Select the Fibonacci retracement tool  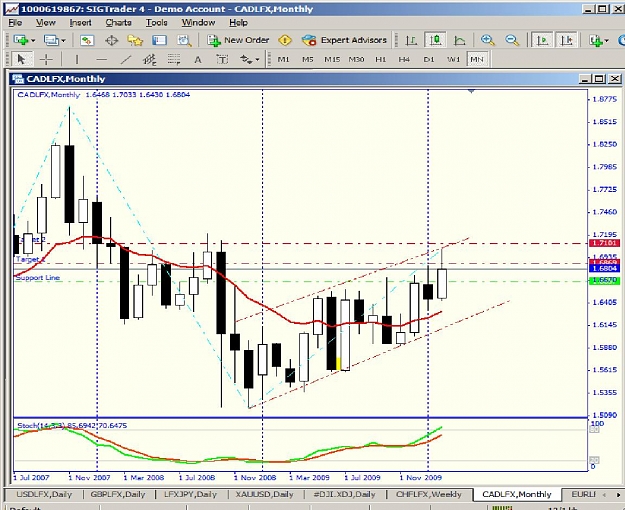point(174,60)
